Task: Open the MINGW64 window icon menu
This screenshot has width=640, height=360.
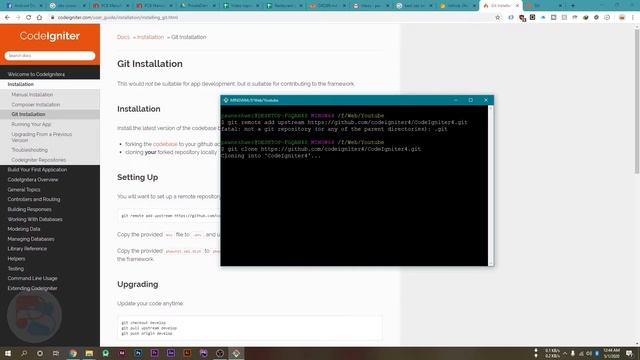Action: [x=226, y=100]
